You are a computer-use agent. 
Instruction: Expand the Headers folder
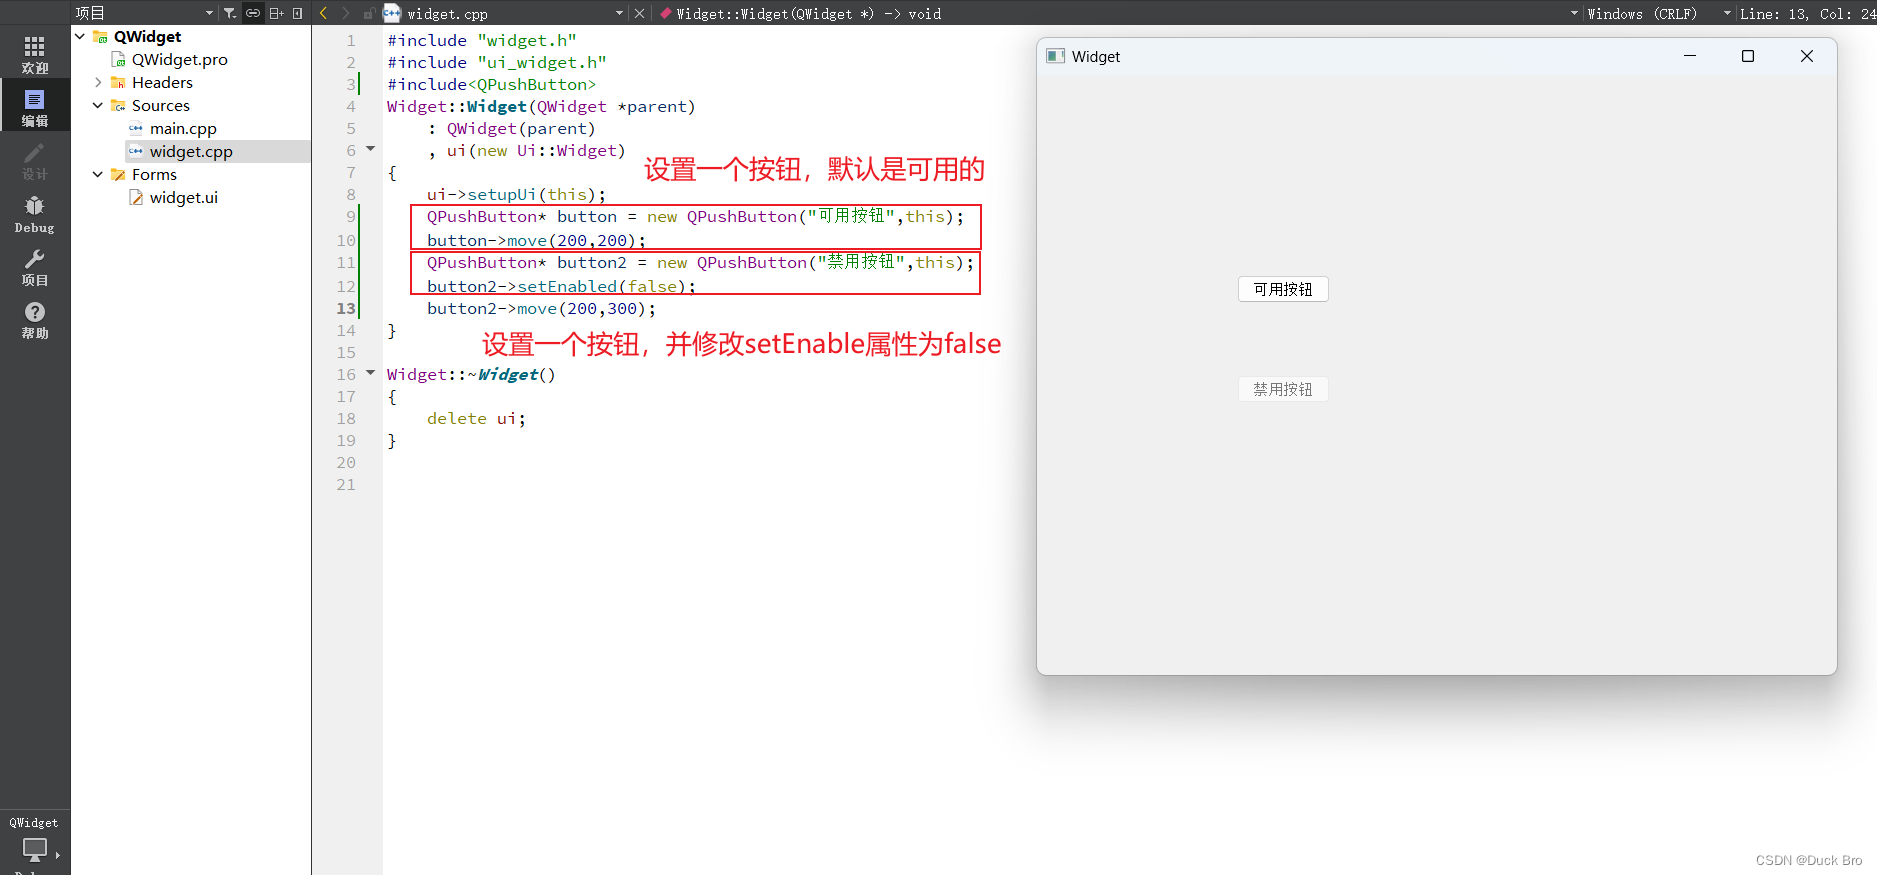pos(98,82)
